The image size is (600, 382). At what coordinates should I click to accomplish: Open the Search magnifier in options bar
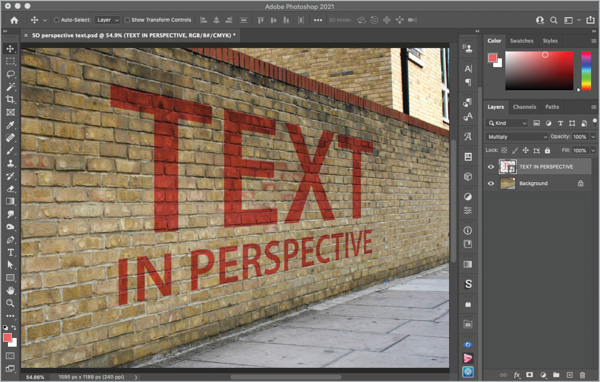(554, 20)
